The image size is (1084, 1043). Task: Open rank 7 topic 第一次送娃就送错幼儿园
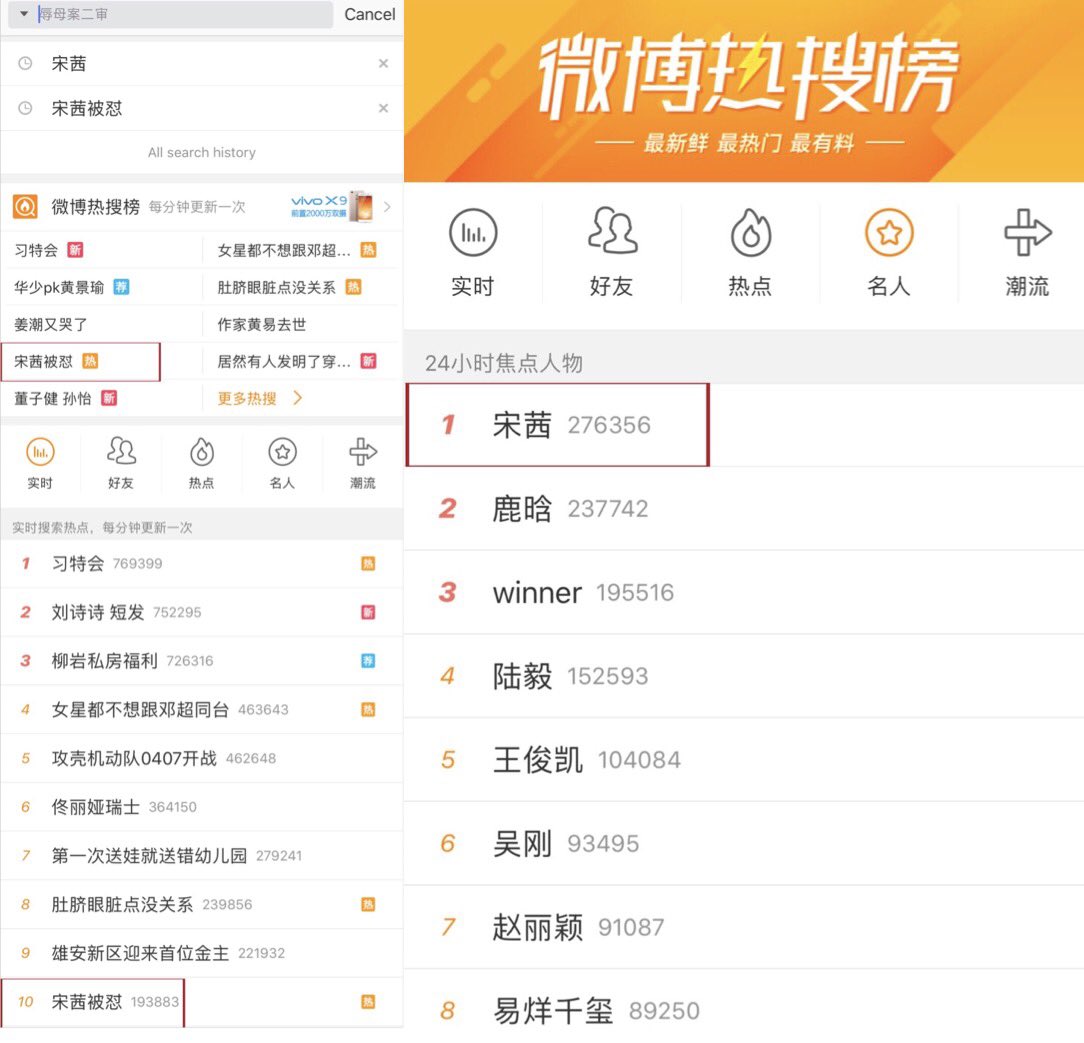point(201,856)
